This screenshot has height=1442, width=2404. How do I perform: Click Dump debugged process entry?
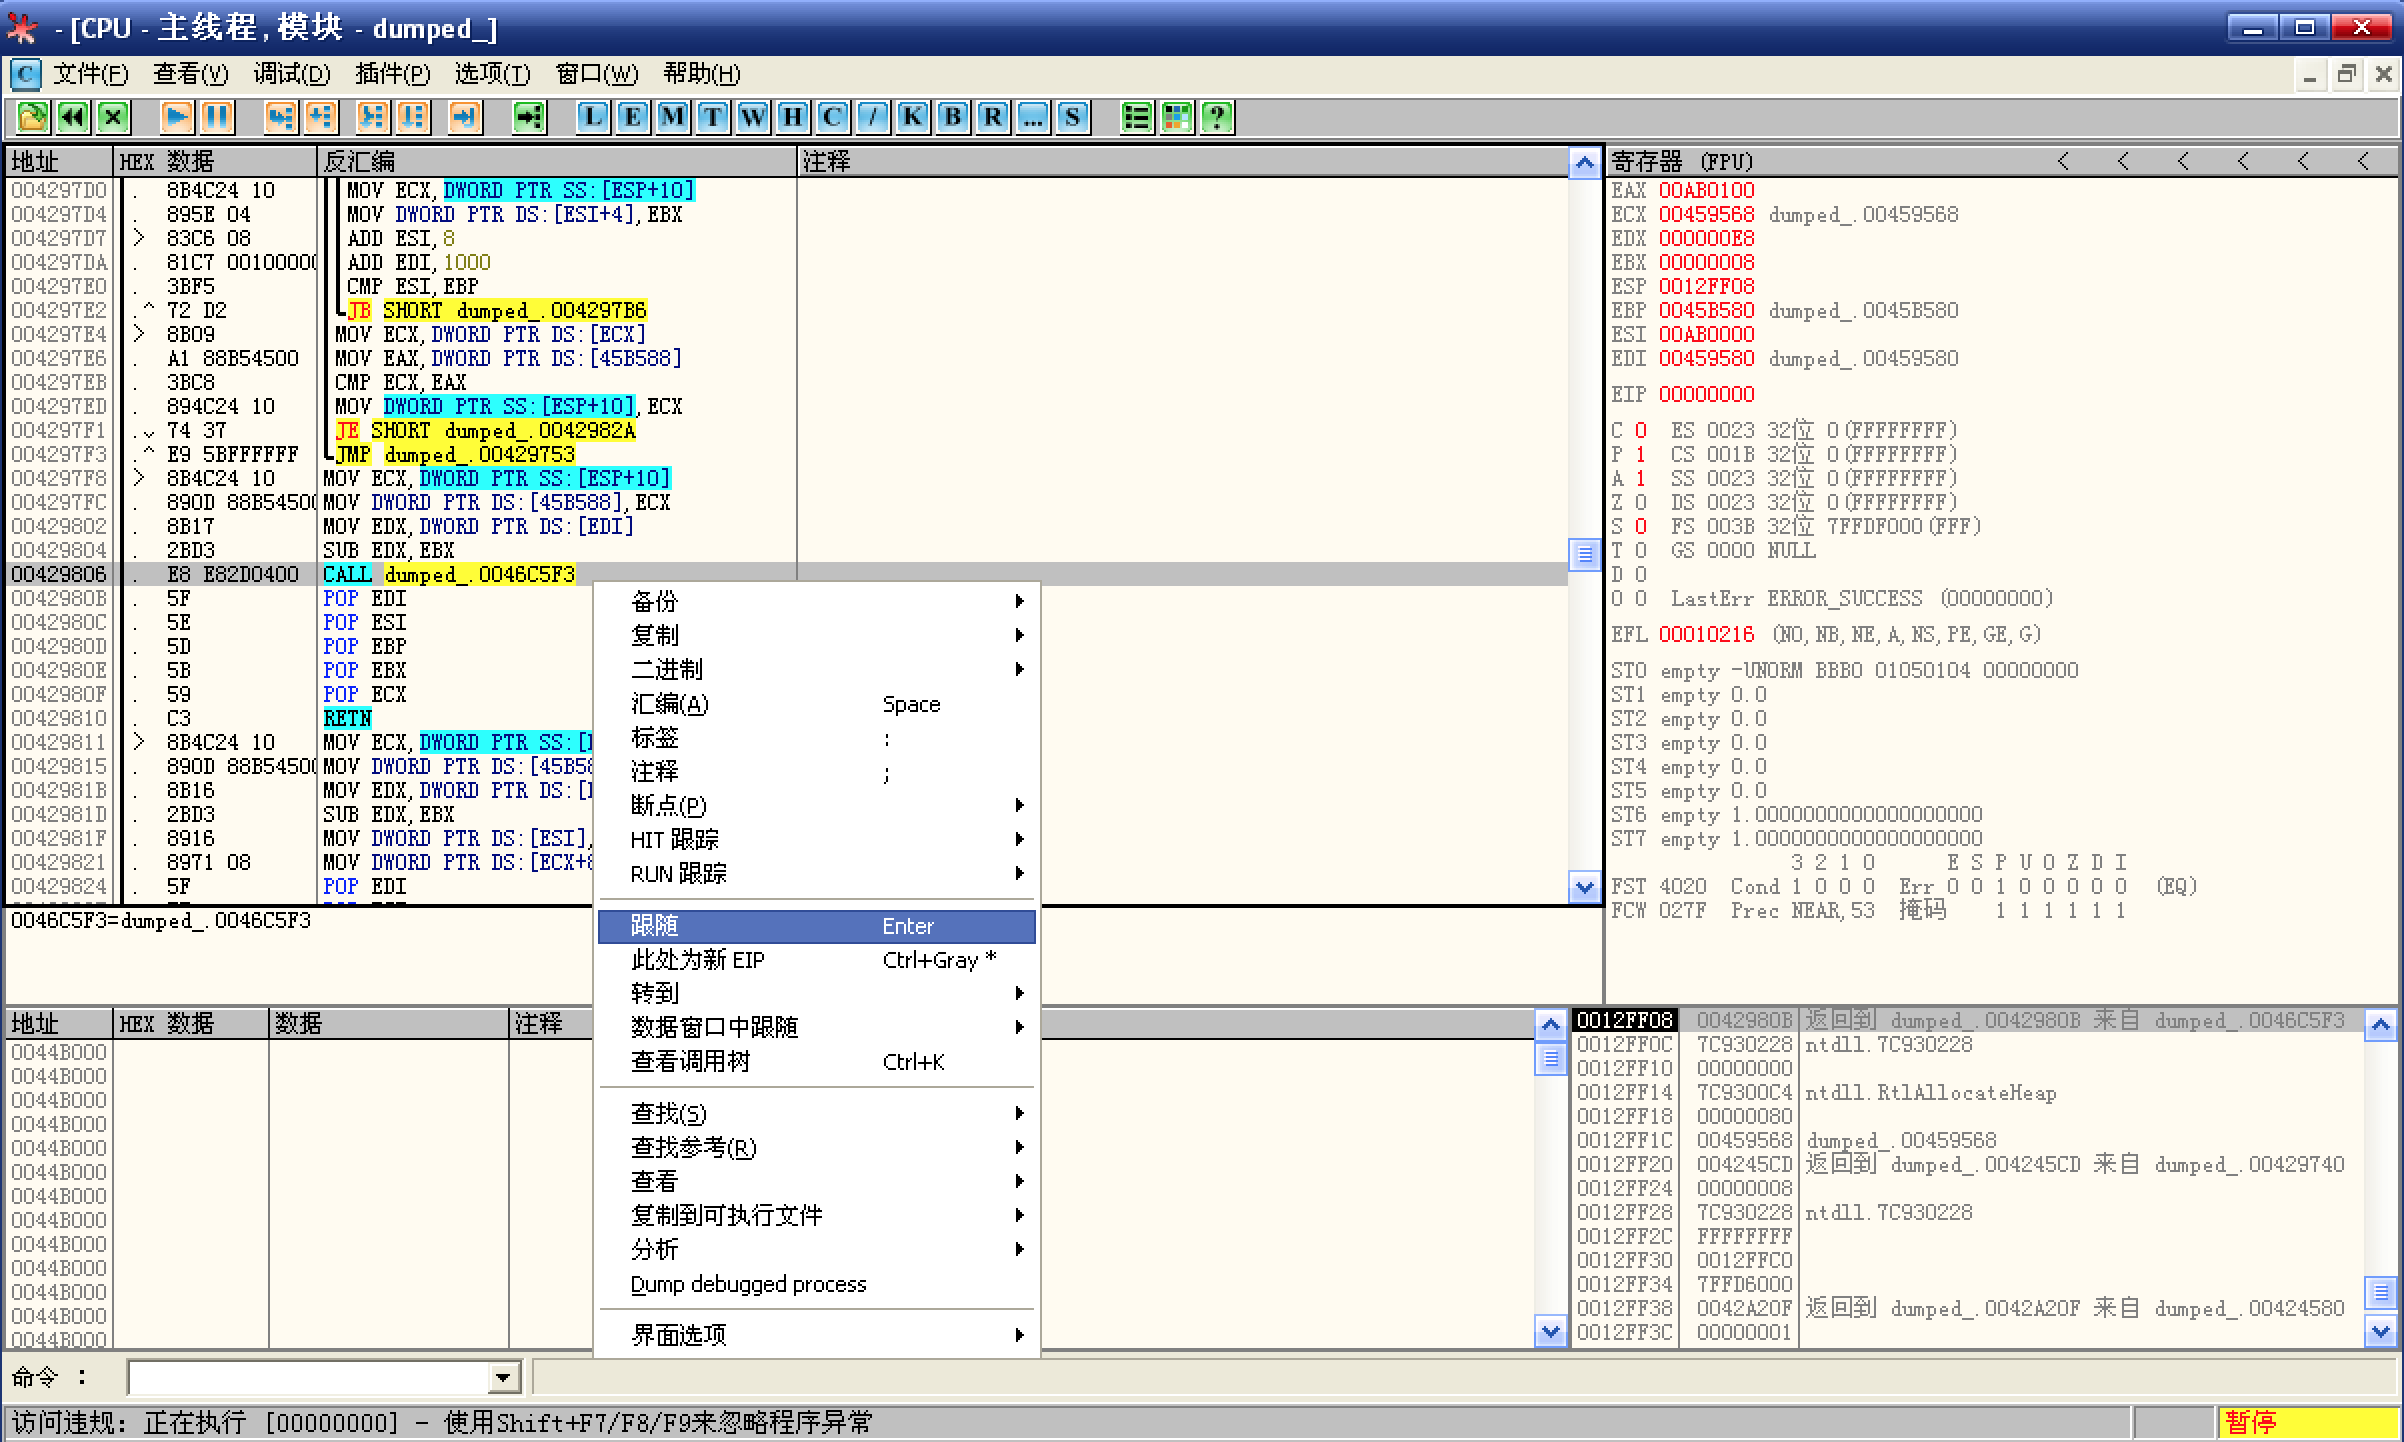[x=748, y=1284]
